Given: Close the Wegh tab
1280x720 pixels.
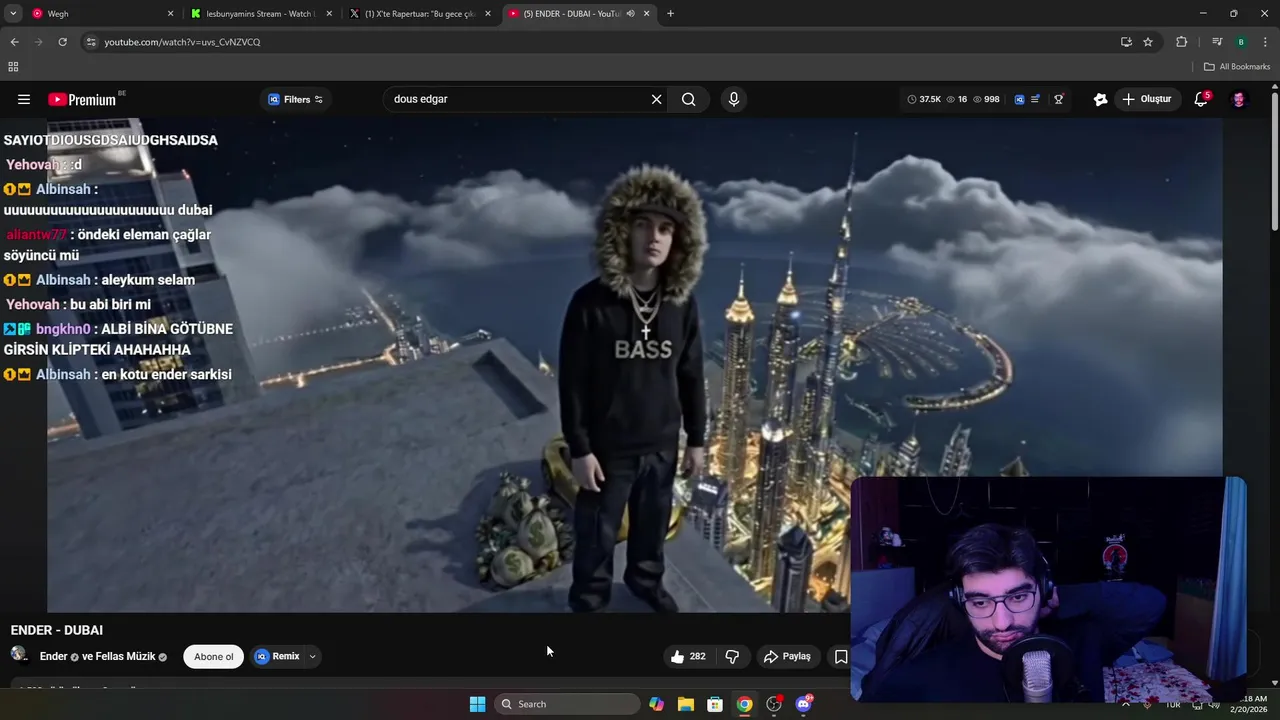Looking at the screenshot, I should pos(170,14).
